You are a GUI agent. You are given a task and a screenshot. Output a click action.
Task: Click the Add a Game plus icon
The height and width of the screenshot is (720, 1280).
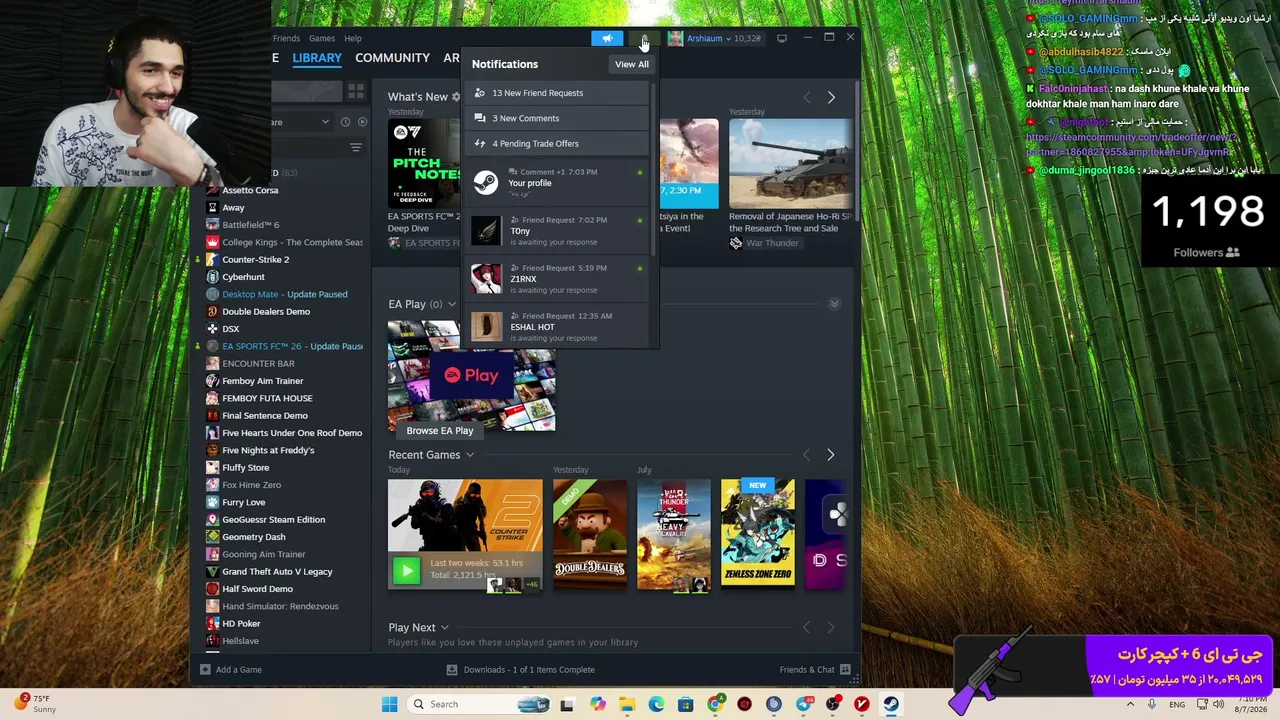point(205,669)
